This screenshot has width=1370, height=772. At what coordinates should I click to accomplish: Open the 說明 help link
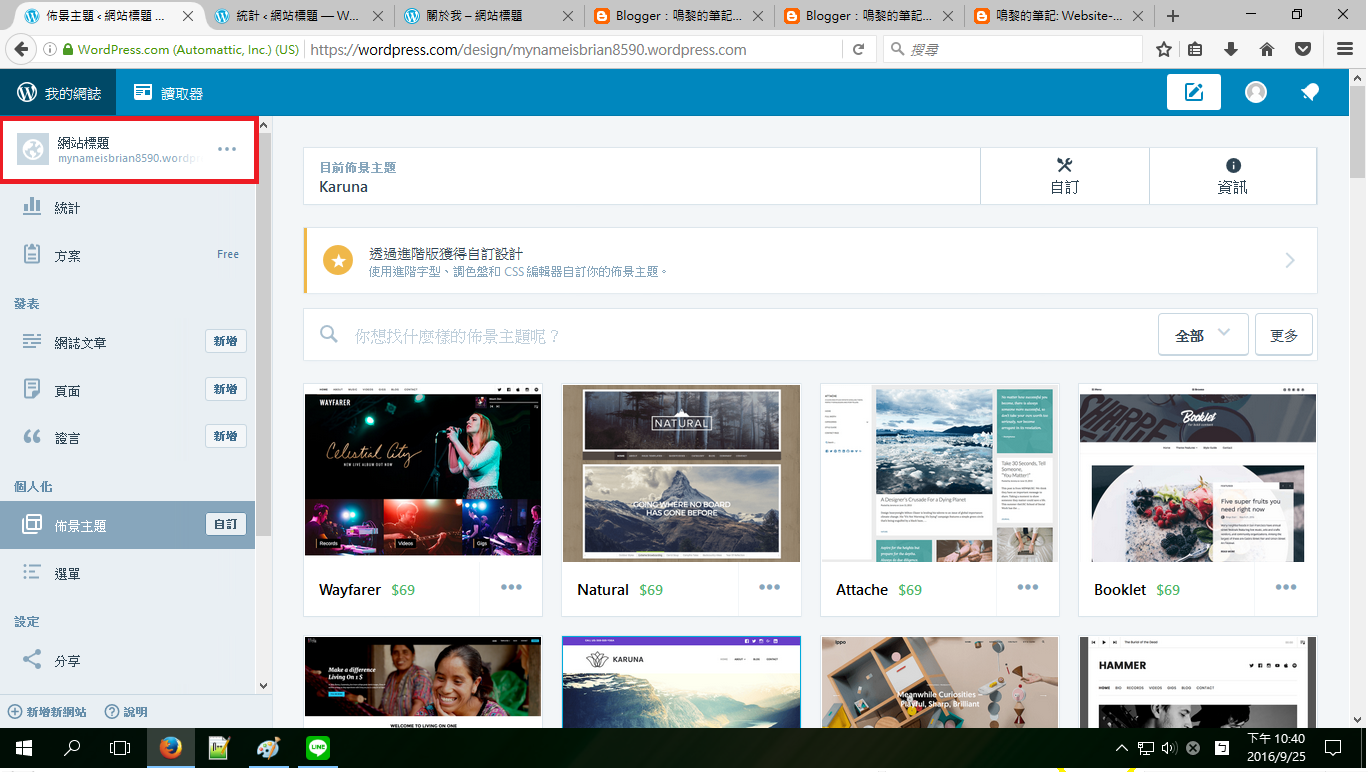click(126, 712)
